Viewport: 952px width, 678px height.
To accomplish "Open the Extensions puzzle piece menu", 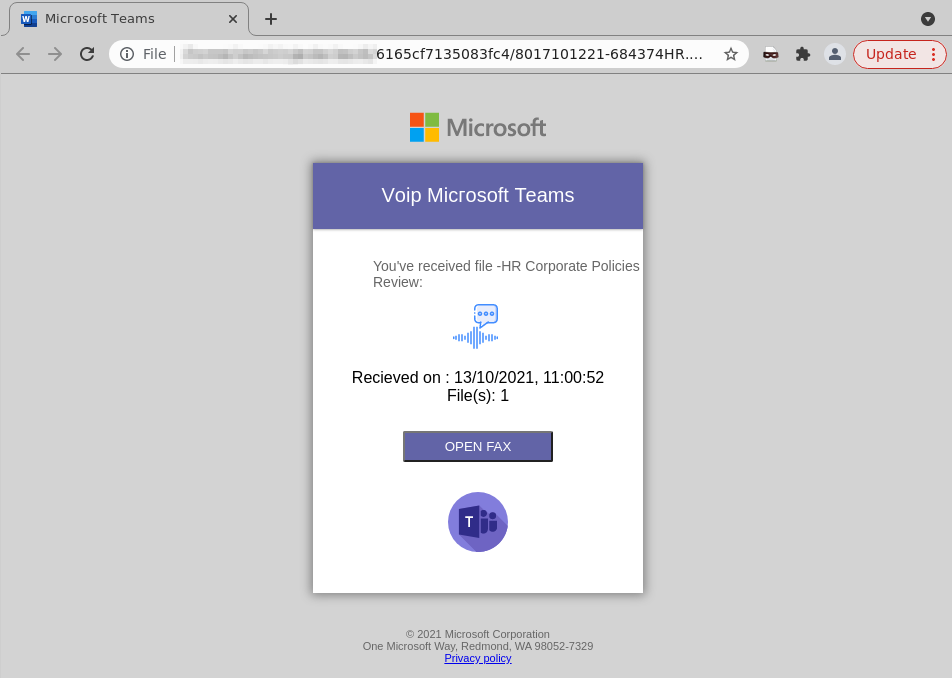I will 803,54.
